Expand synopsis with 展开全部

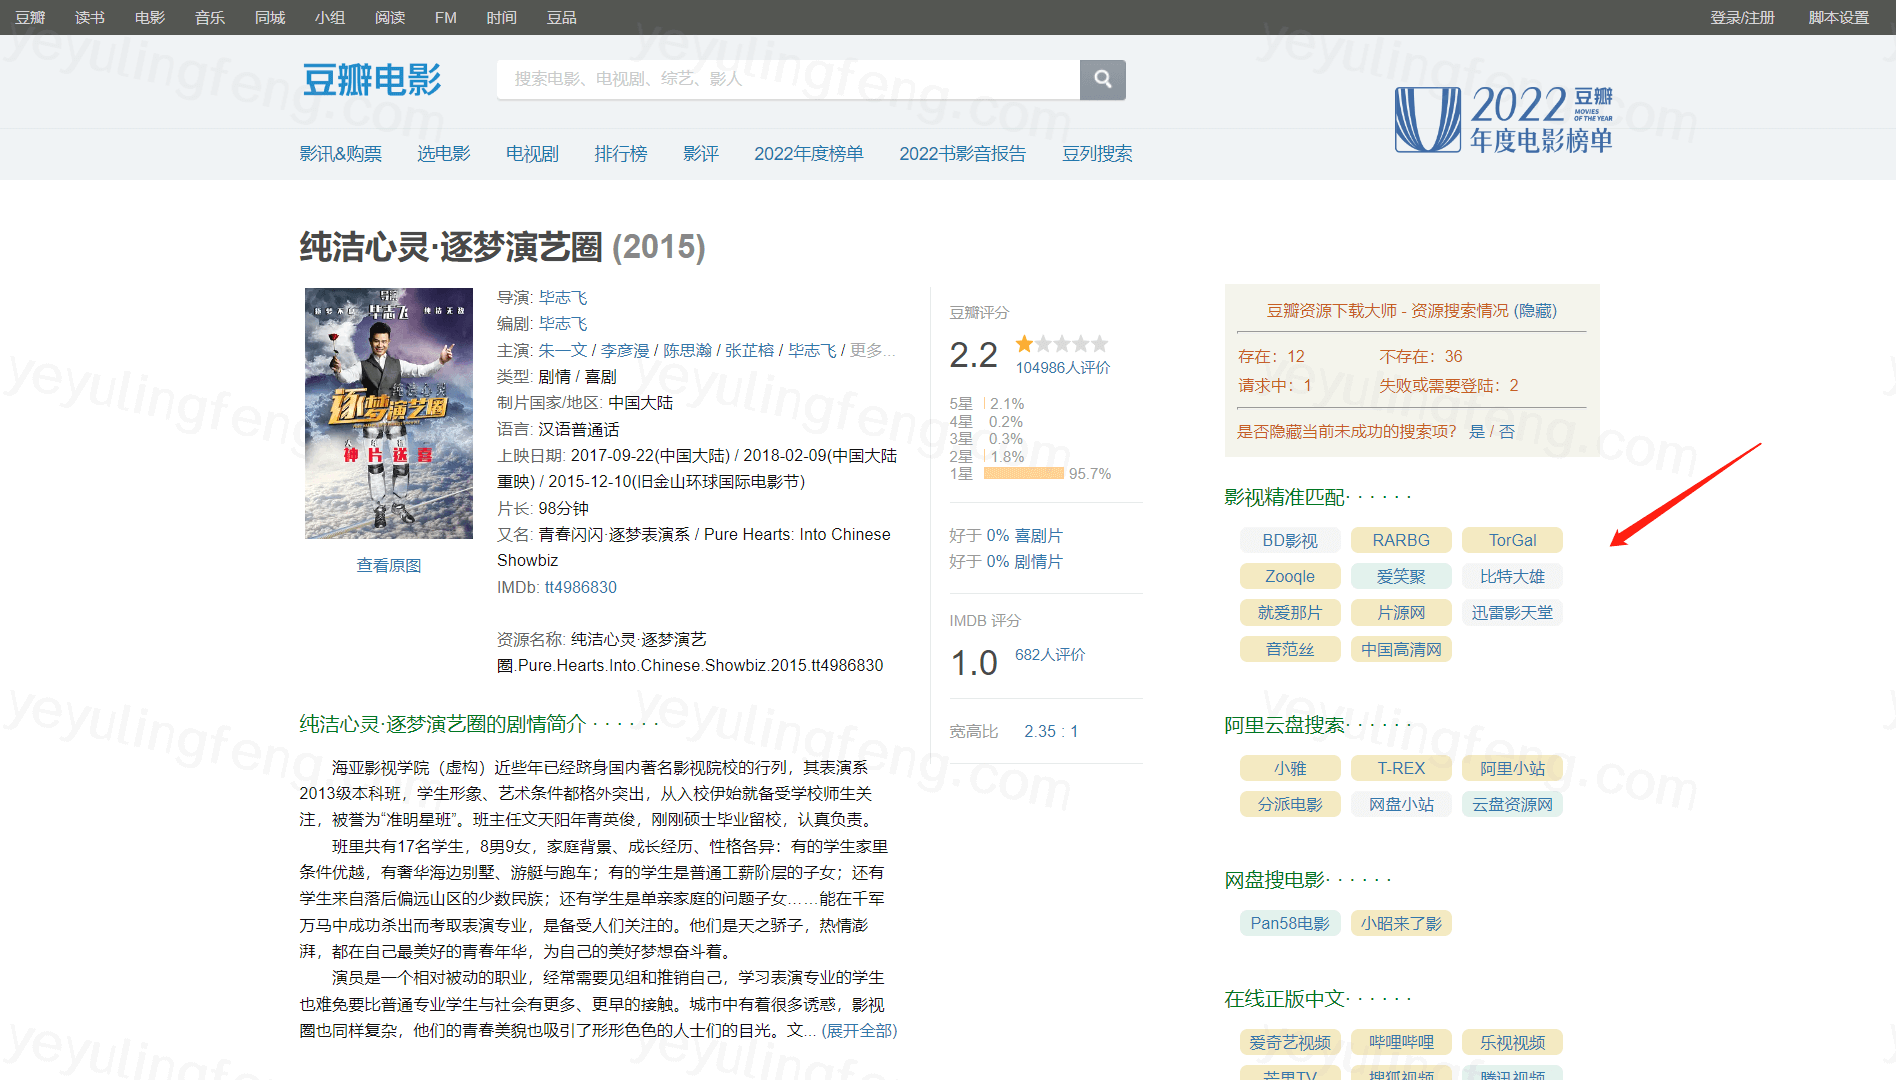859,1030
